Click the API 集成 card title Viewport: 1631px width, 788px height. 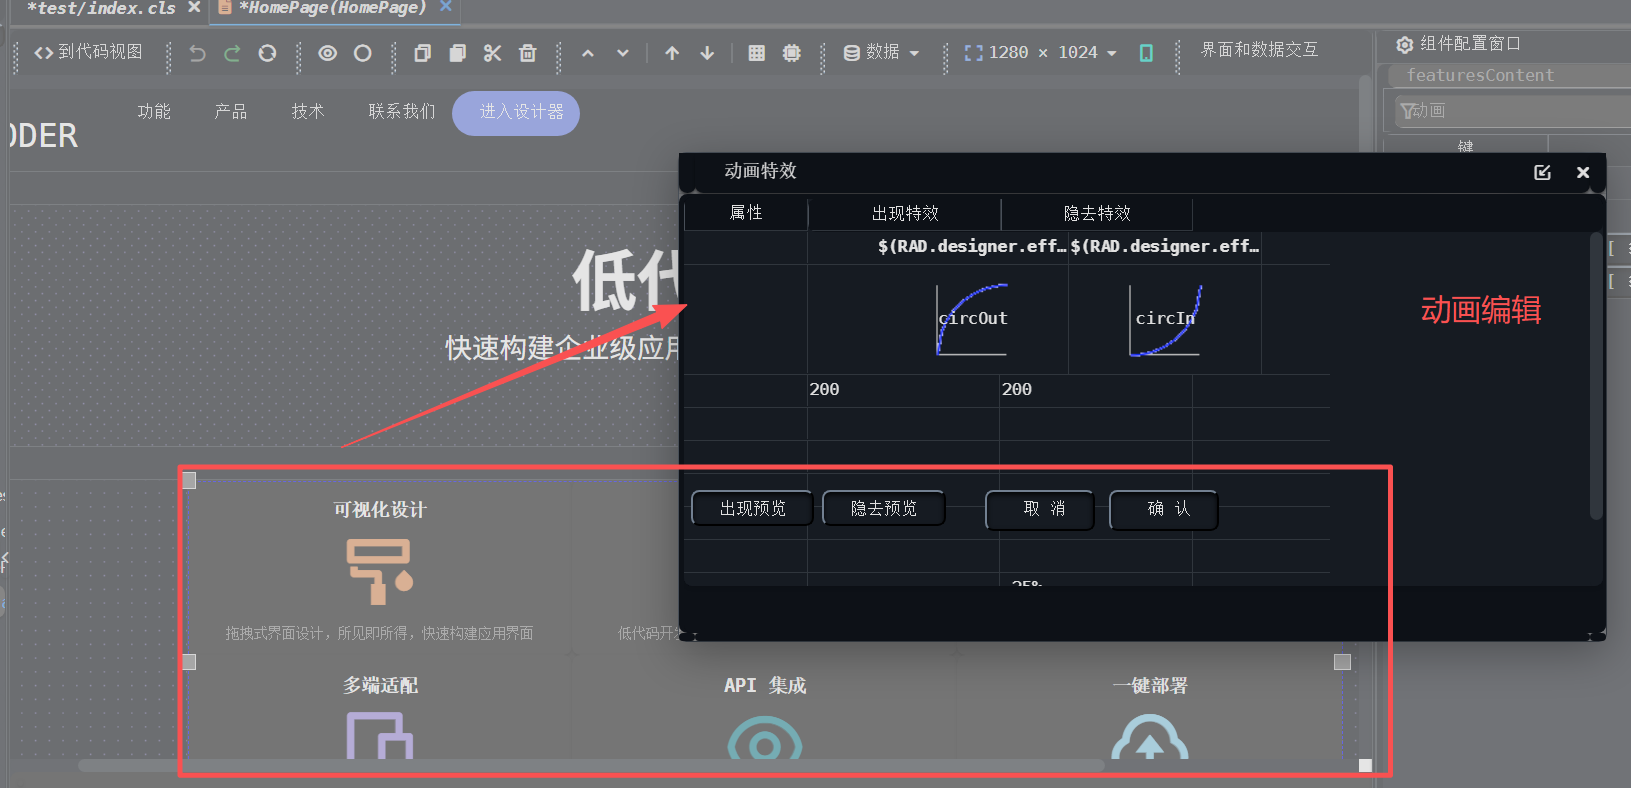coord(765,686)
